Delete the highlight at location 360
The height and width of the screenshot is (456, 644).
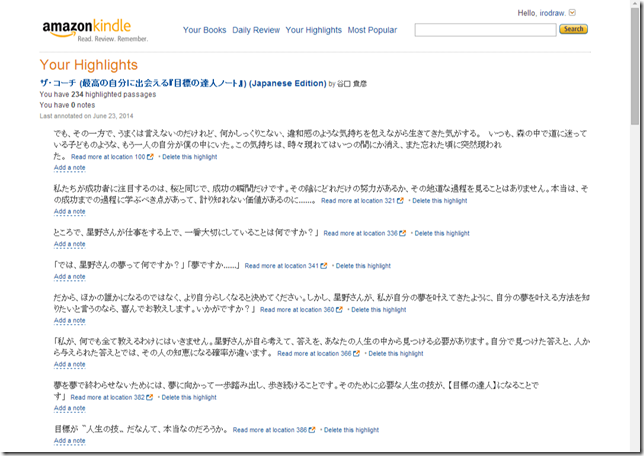click(x=379, y=310)
